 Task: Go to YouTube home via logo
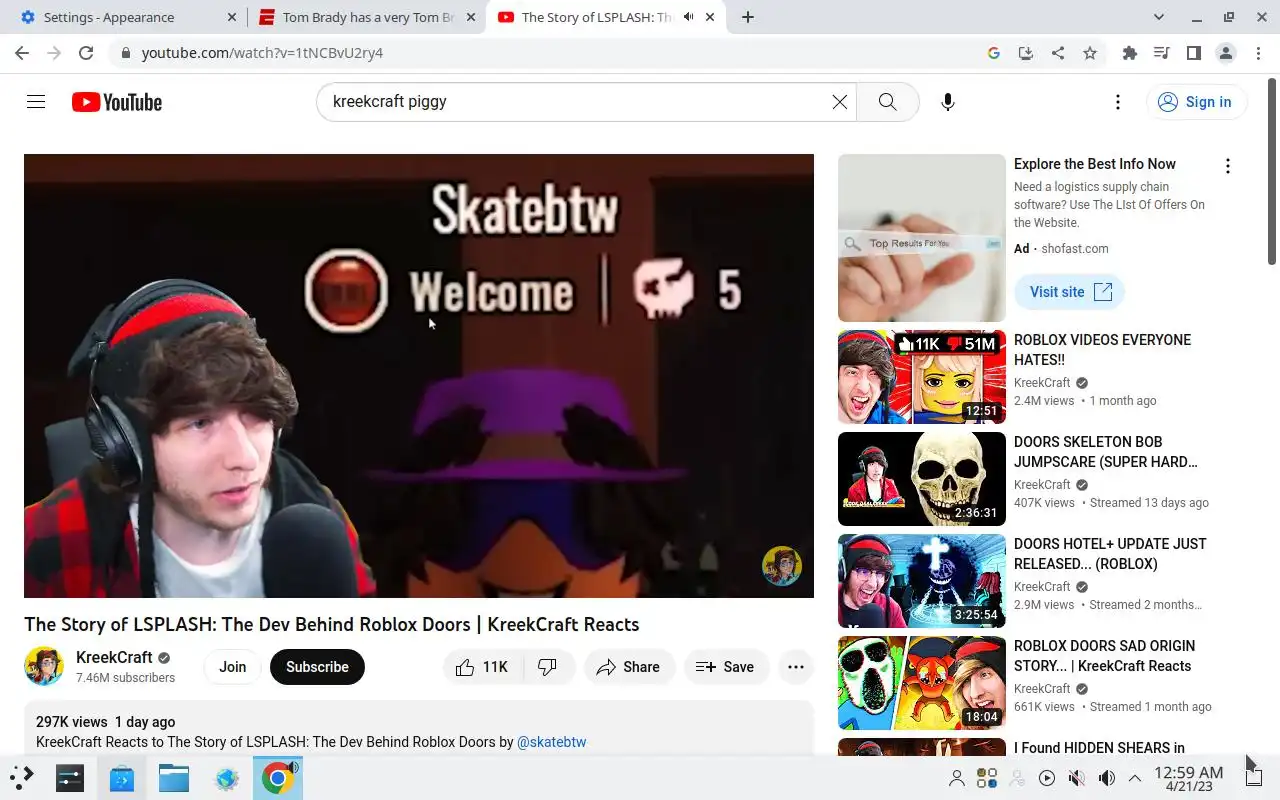coord(117,102)
